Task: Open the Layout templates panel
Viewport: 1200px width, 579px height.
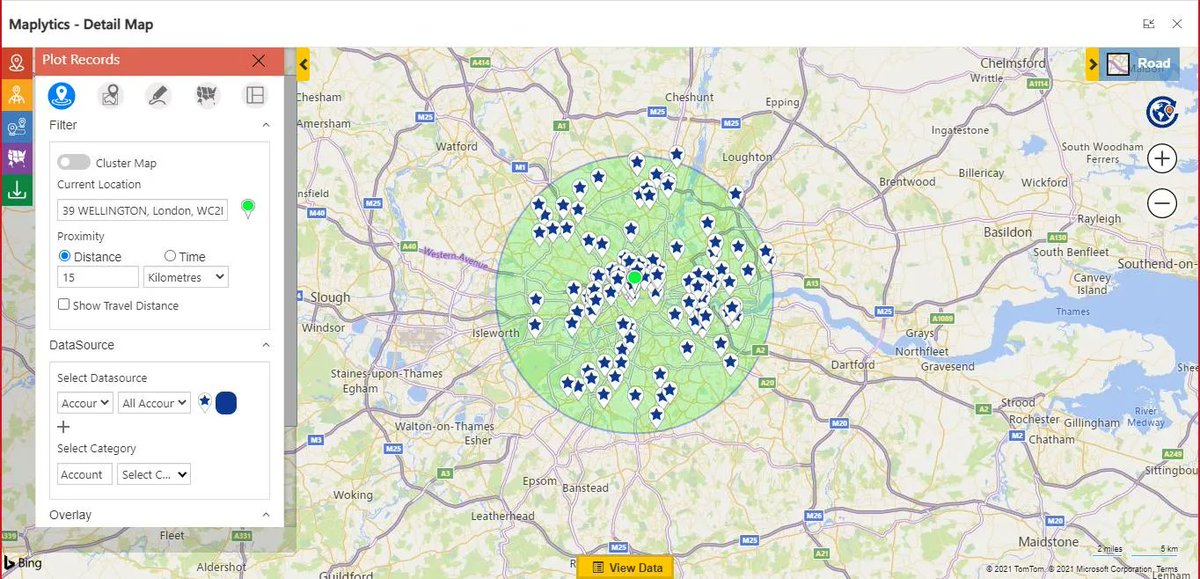Action: coord(255,95)
